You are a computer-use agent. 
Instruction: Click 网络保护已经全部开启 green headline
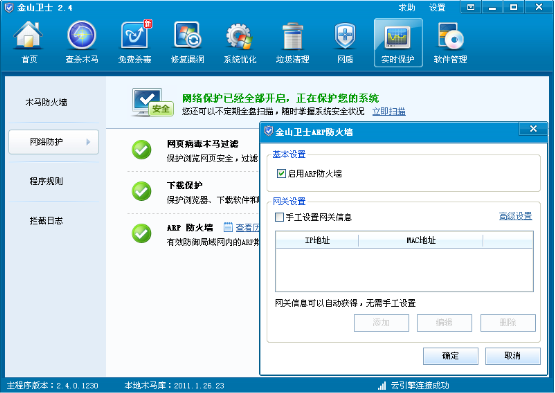point(281,98)
